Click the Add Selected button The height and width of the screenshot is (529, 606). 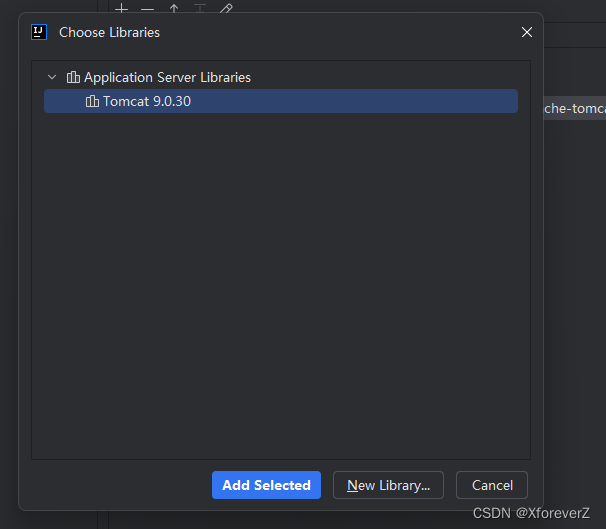[266, 485]
